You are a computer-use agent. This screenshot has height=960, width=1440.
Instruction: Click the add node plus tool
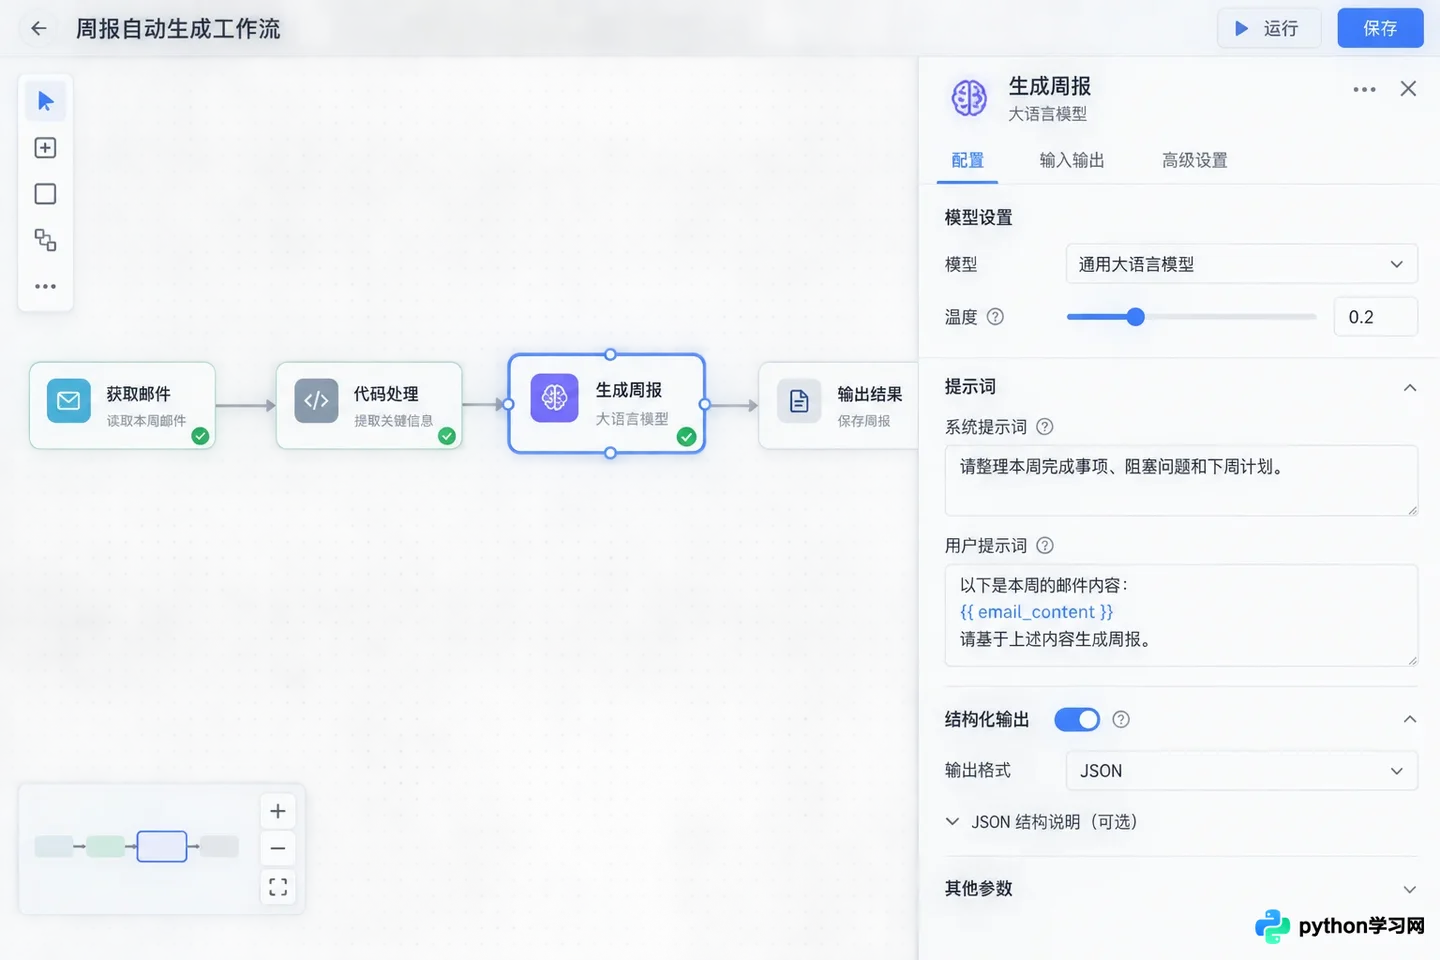tap(45, 148)
